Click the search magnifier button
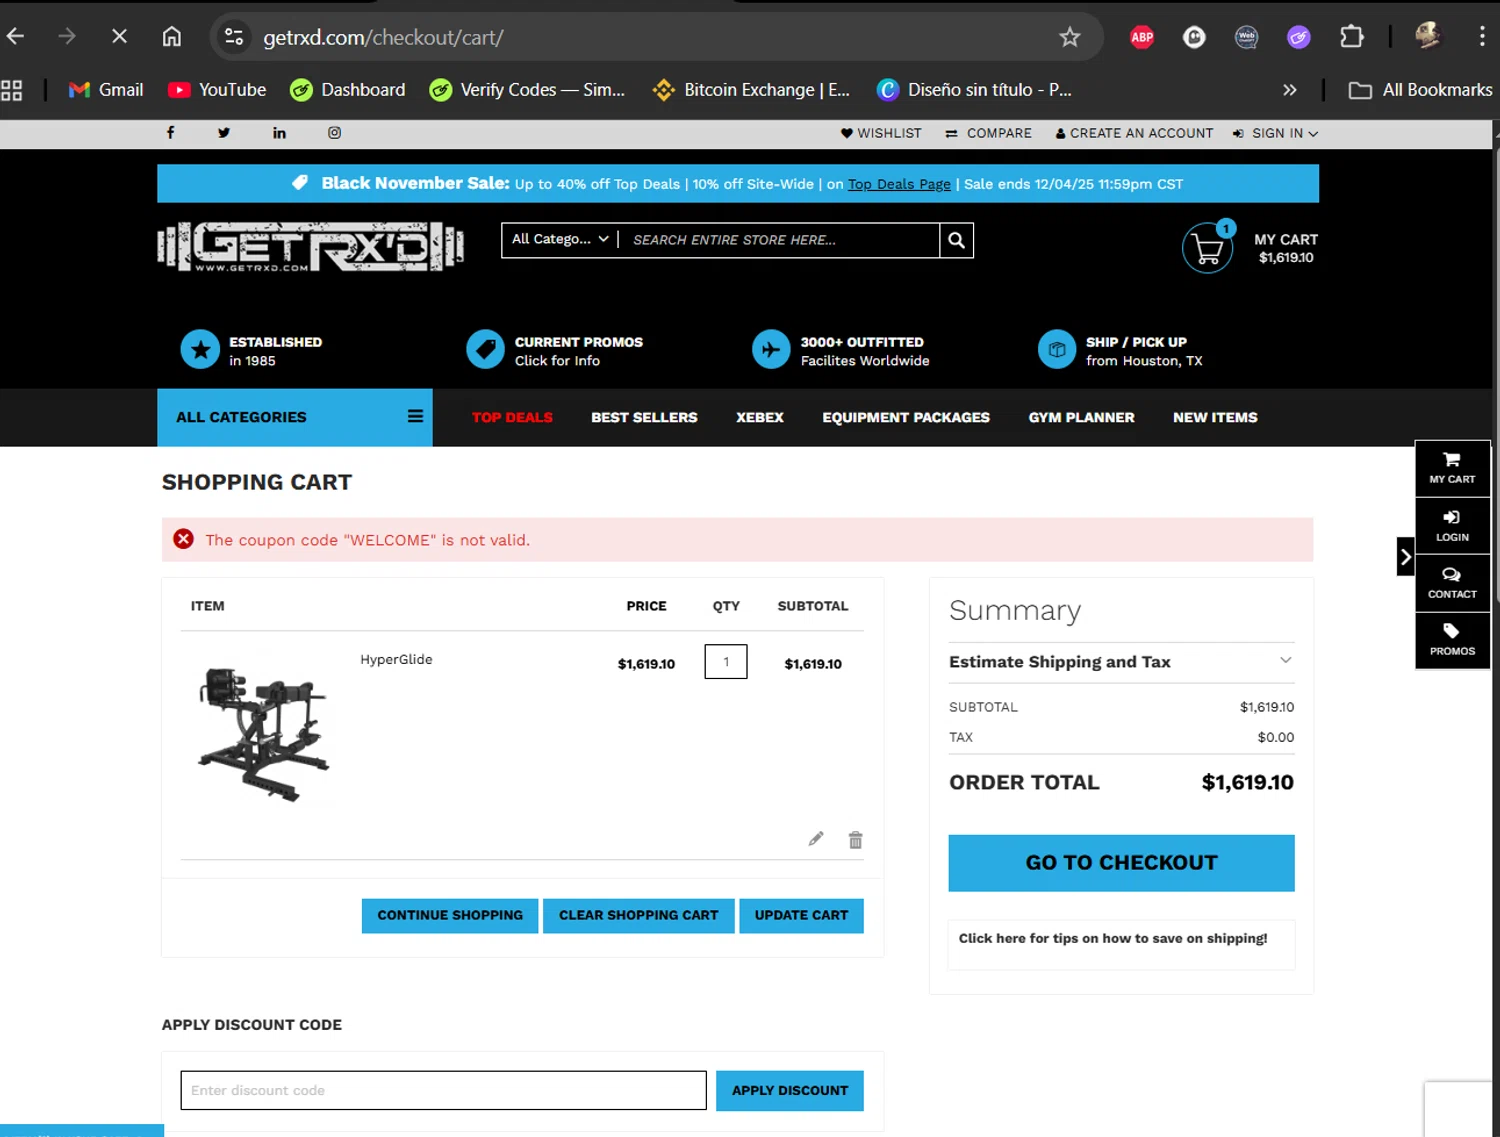 [x=956, y=240]
